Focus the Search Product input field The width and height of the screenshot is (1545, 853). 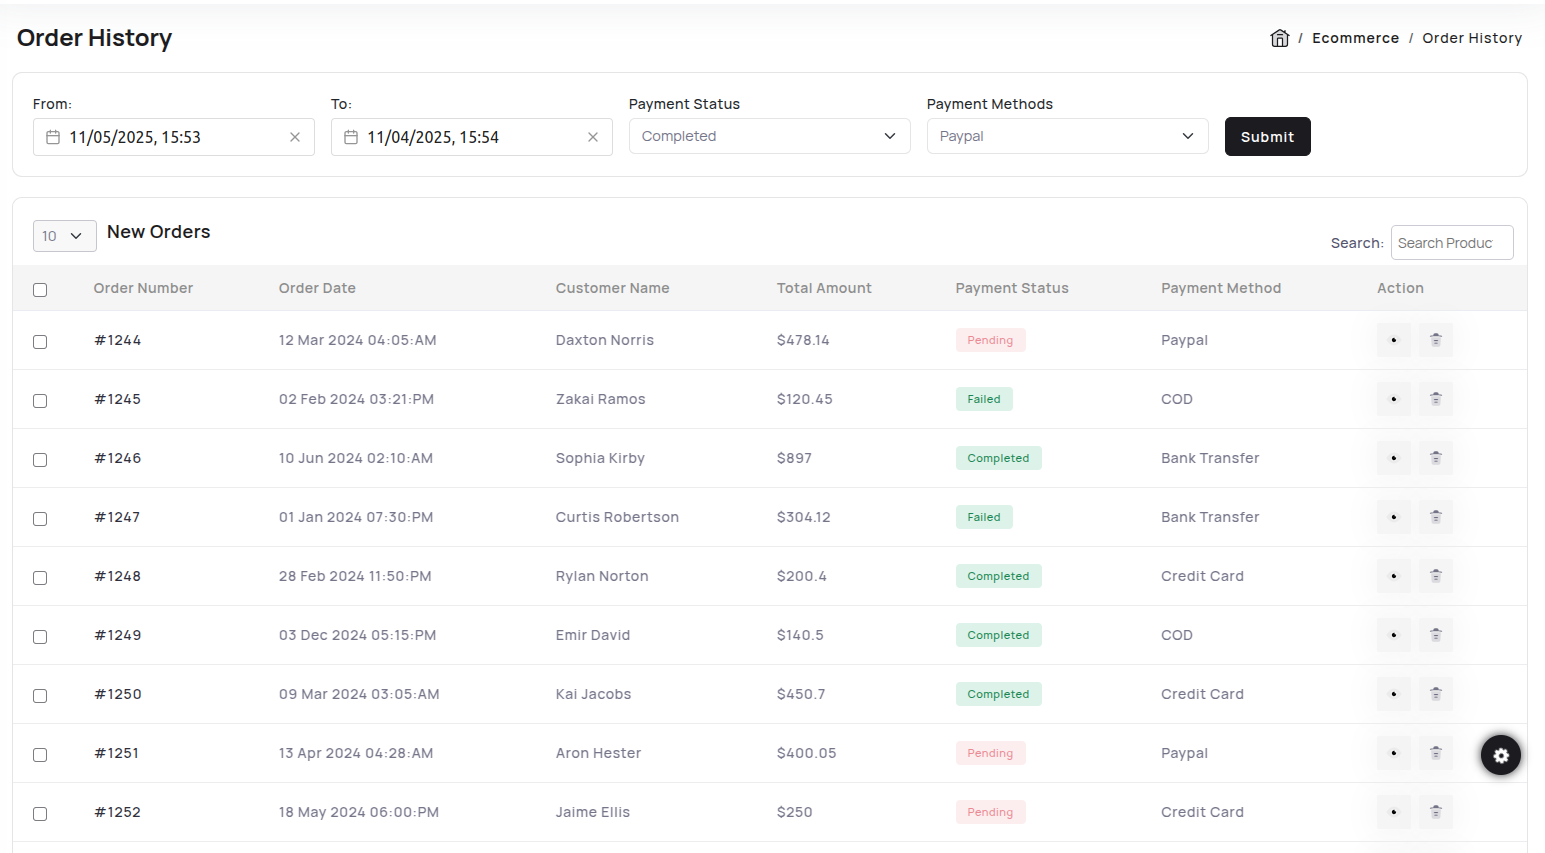pos(1452,243)
